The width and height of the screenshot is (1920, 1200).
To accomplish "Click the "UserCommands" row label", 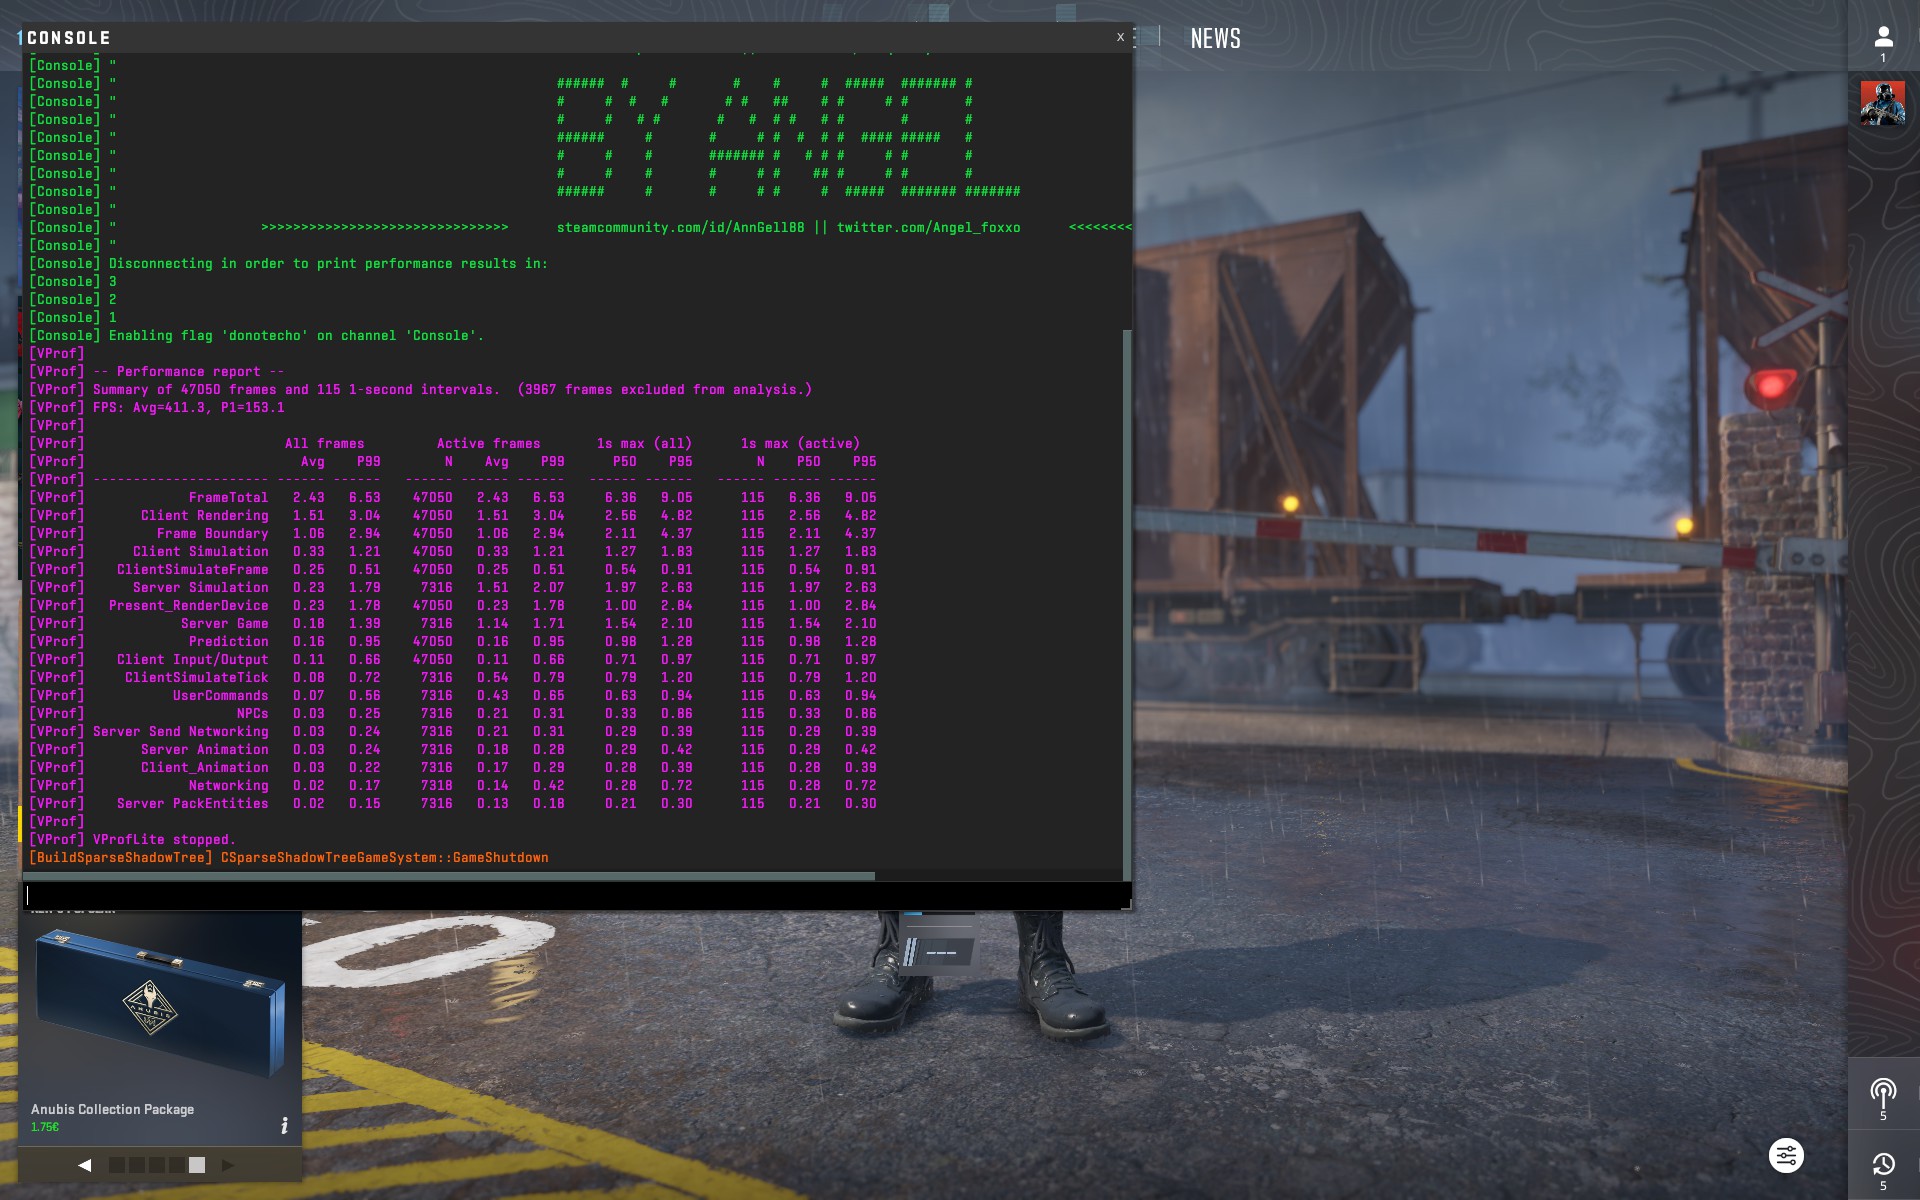I will click(221, 696).
